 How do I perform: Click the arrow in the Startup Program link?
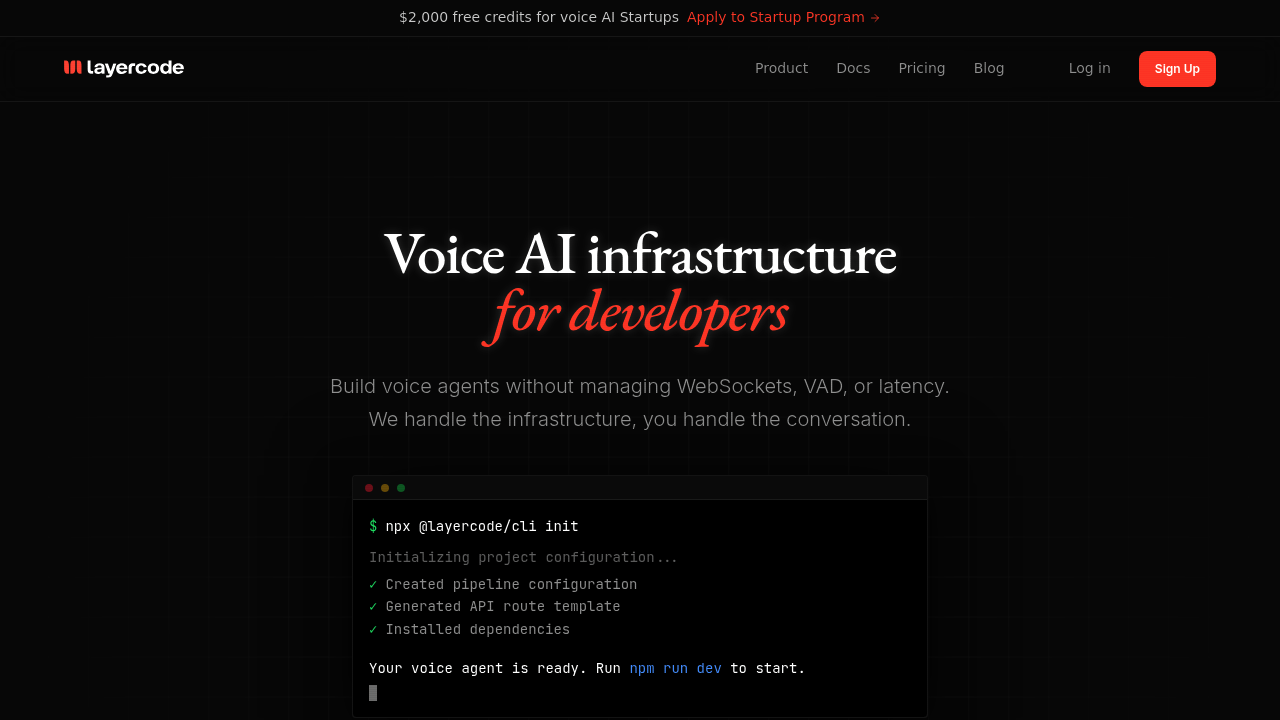[874, 17]
